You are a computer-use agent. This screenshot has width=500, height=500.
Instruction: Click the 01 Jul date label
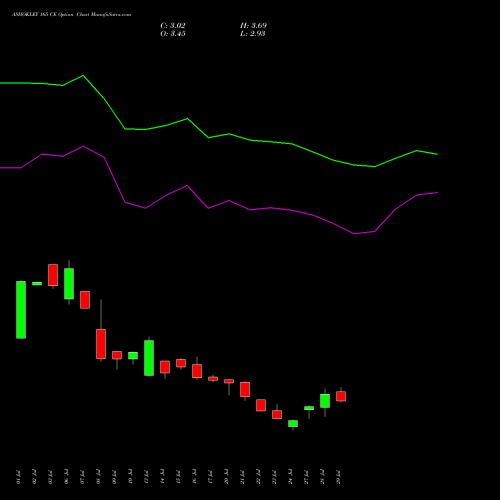click(x=18, y=477)
